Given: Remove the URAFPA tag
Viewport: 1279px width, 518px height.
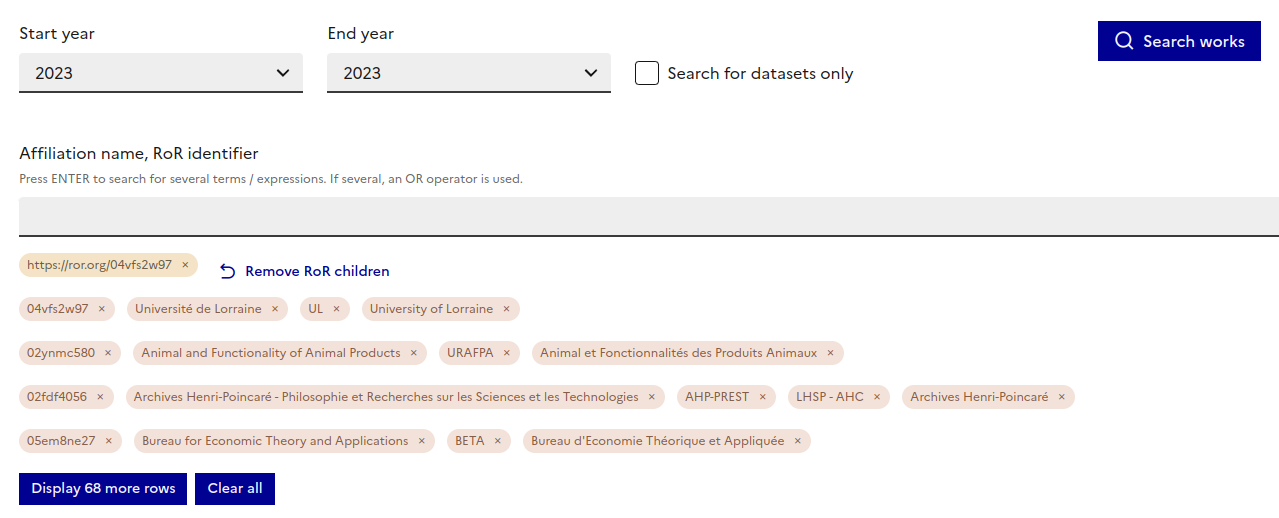Looking at the screenshot, I should pyautogui.click(x=506, y=353).
